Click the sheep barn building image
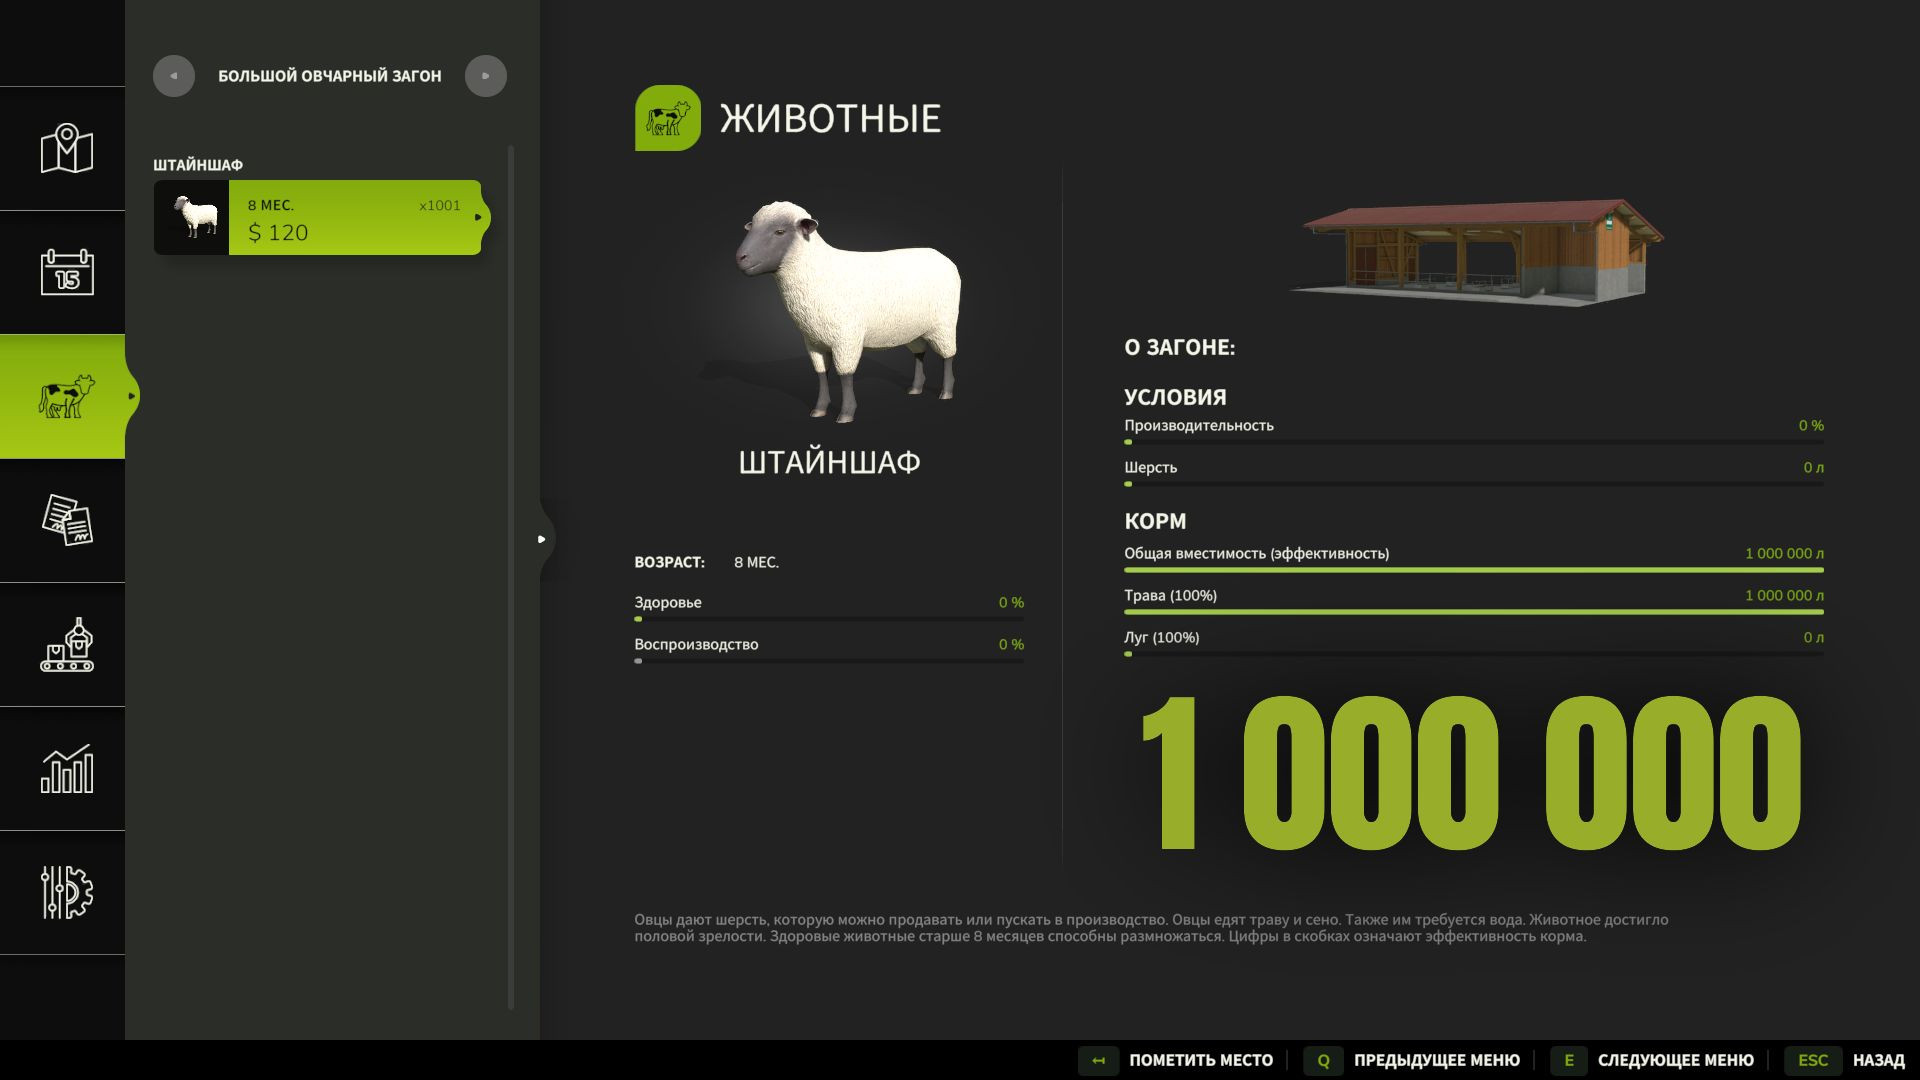The height and width of the screenshot is (1080, 1920). click(x=1477, y=251)
